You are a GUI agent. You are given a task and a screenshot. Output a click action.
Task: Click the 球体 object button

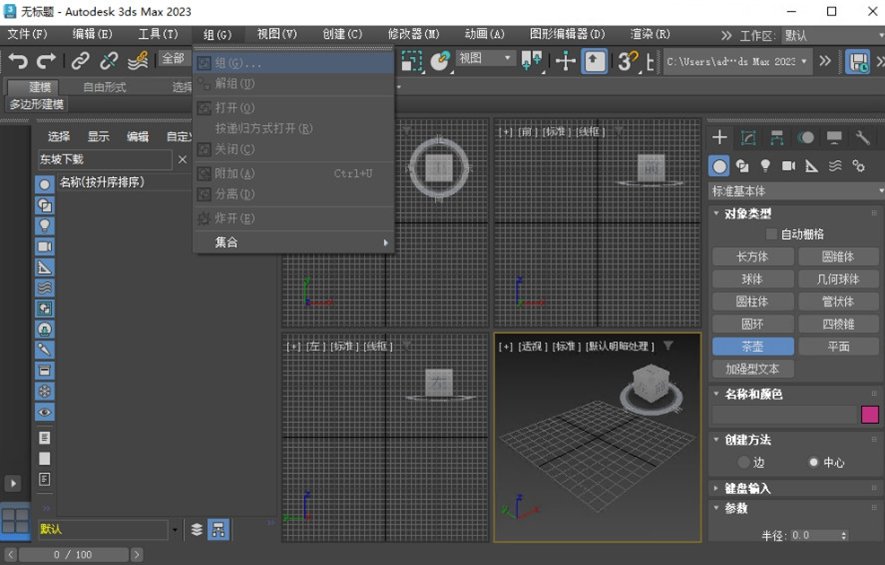click(x=753, y=279)
